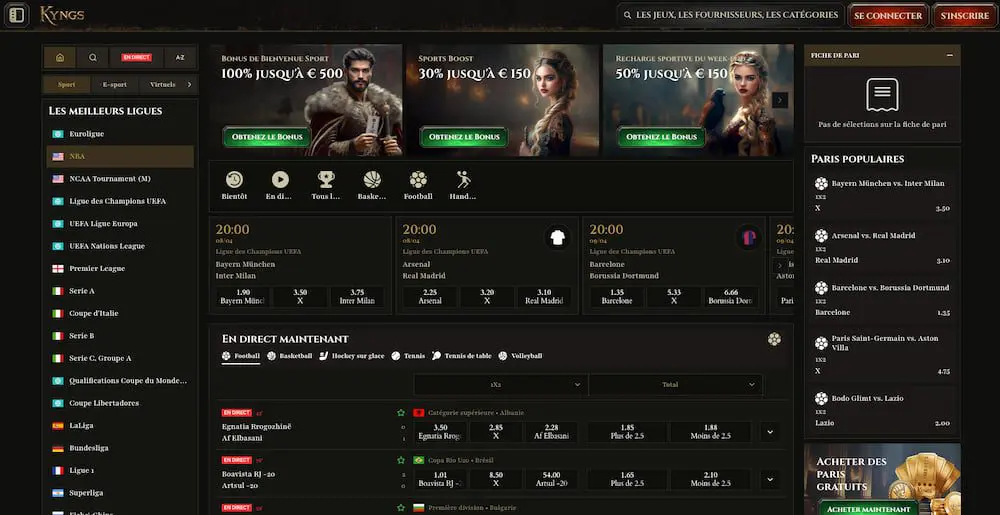The image size is (1000, 515).
Task: Click the Kyngs logo
Action: pyautogui.click(x=62, y=15)
